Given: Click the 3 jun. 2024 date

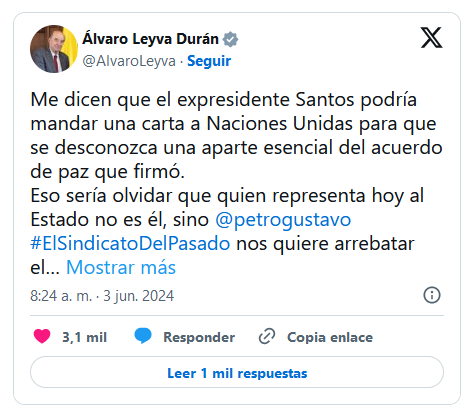Looking at the screenshot, I should point(139,296).
